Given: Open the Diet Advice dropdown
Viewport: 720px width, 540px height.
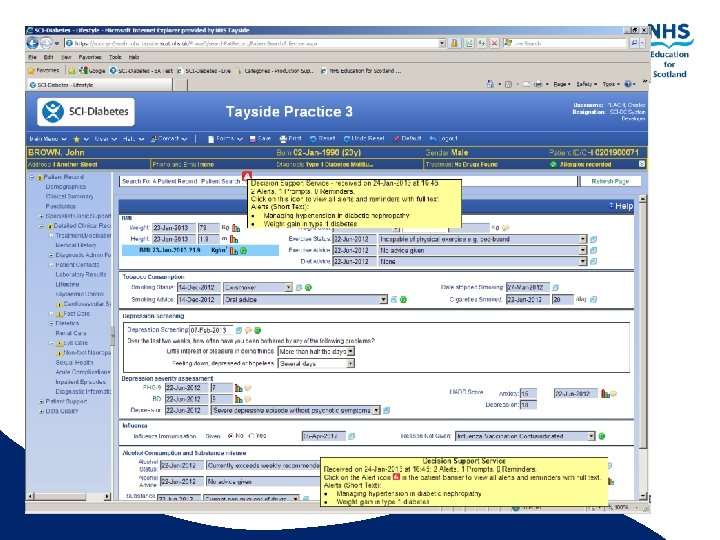Looking at the screenshot, I should (x=583, y=261).
